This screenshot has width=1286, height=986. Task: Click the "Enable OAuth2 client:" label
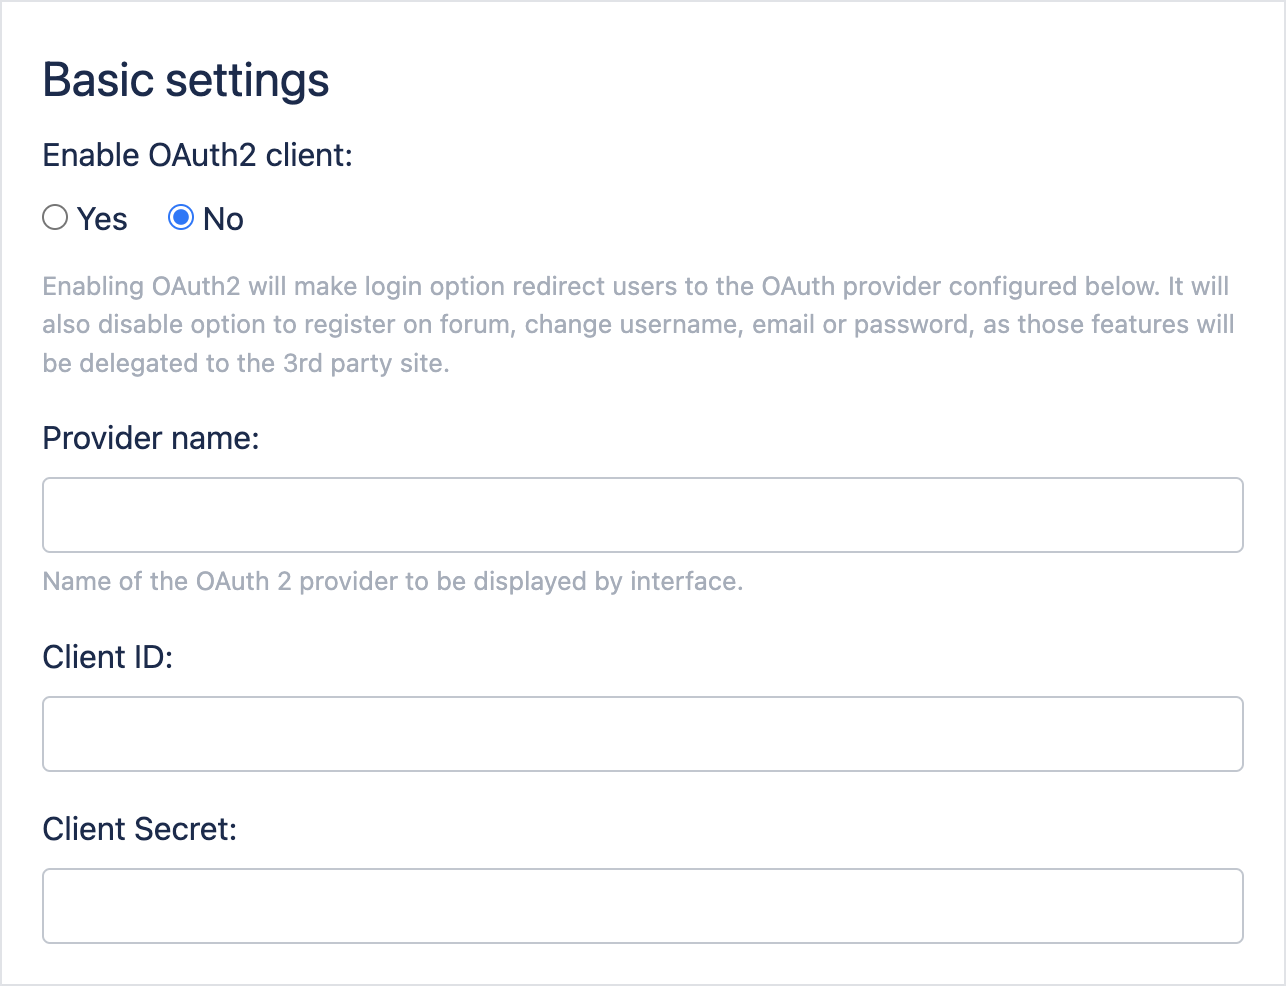198,155
